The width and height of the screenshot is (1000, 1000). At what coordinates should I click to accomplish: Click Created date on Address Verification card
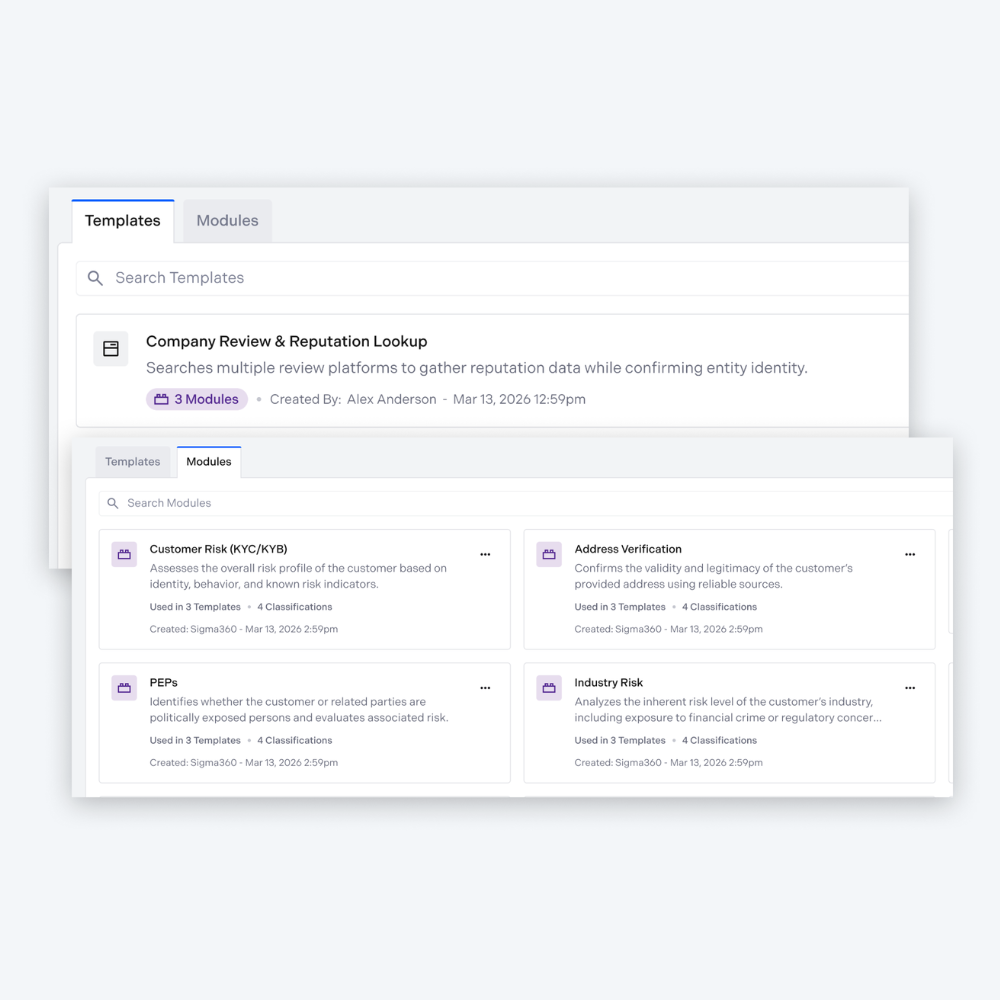668,629
